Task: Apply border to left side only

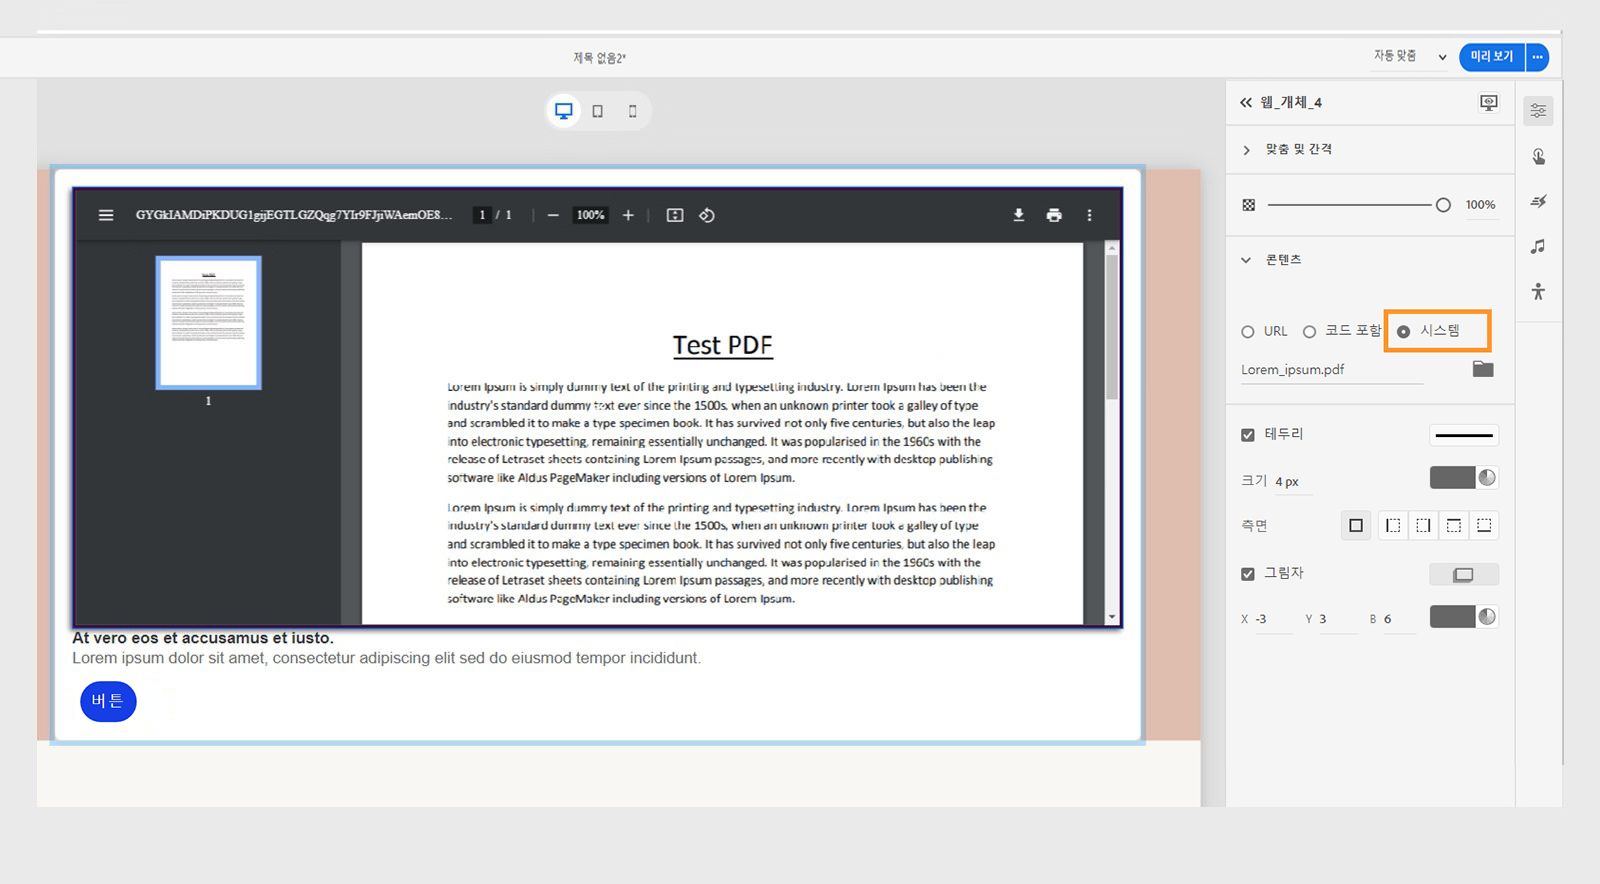Action: pyautogui.click(x=1393, y=525)
